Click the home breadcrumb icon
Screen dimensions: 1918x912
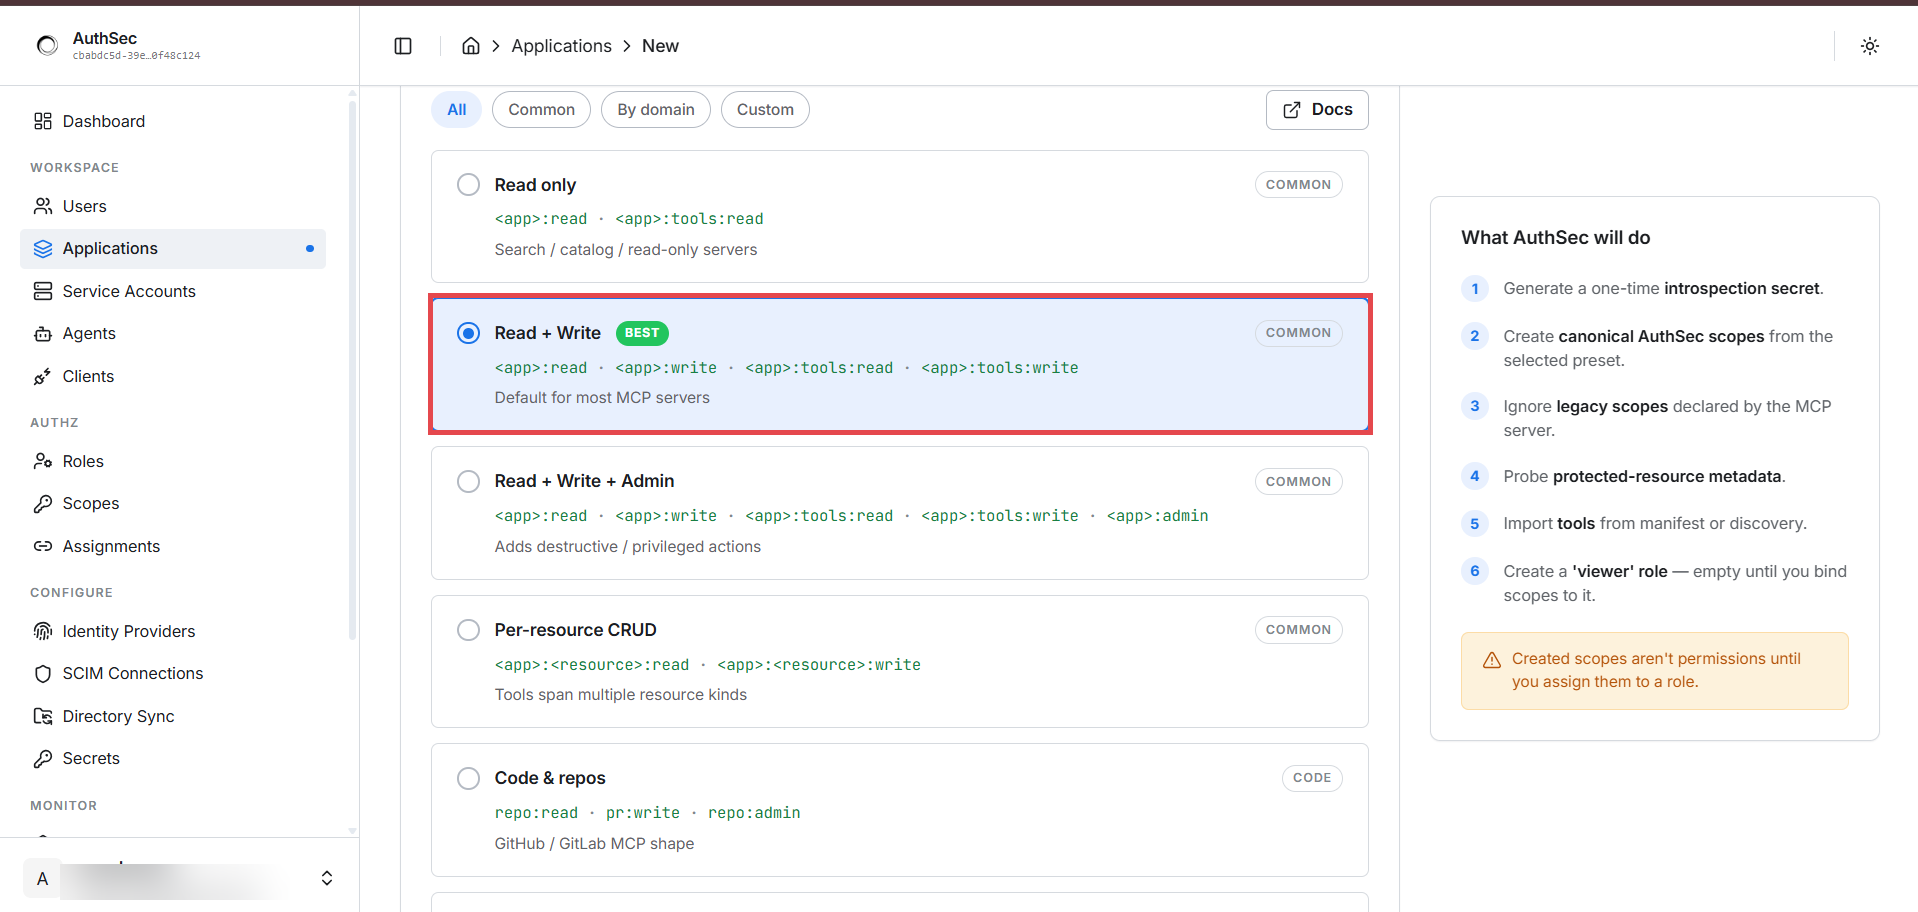[x=471, y=46]
